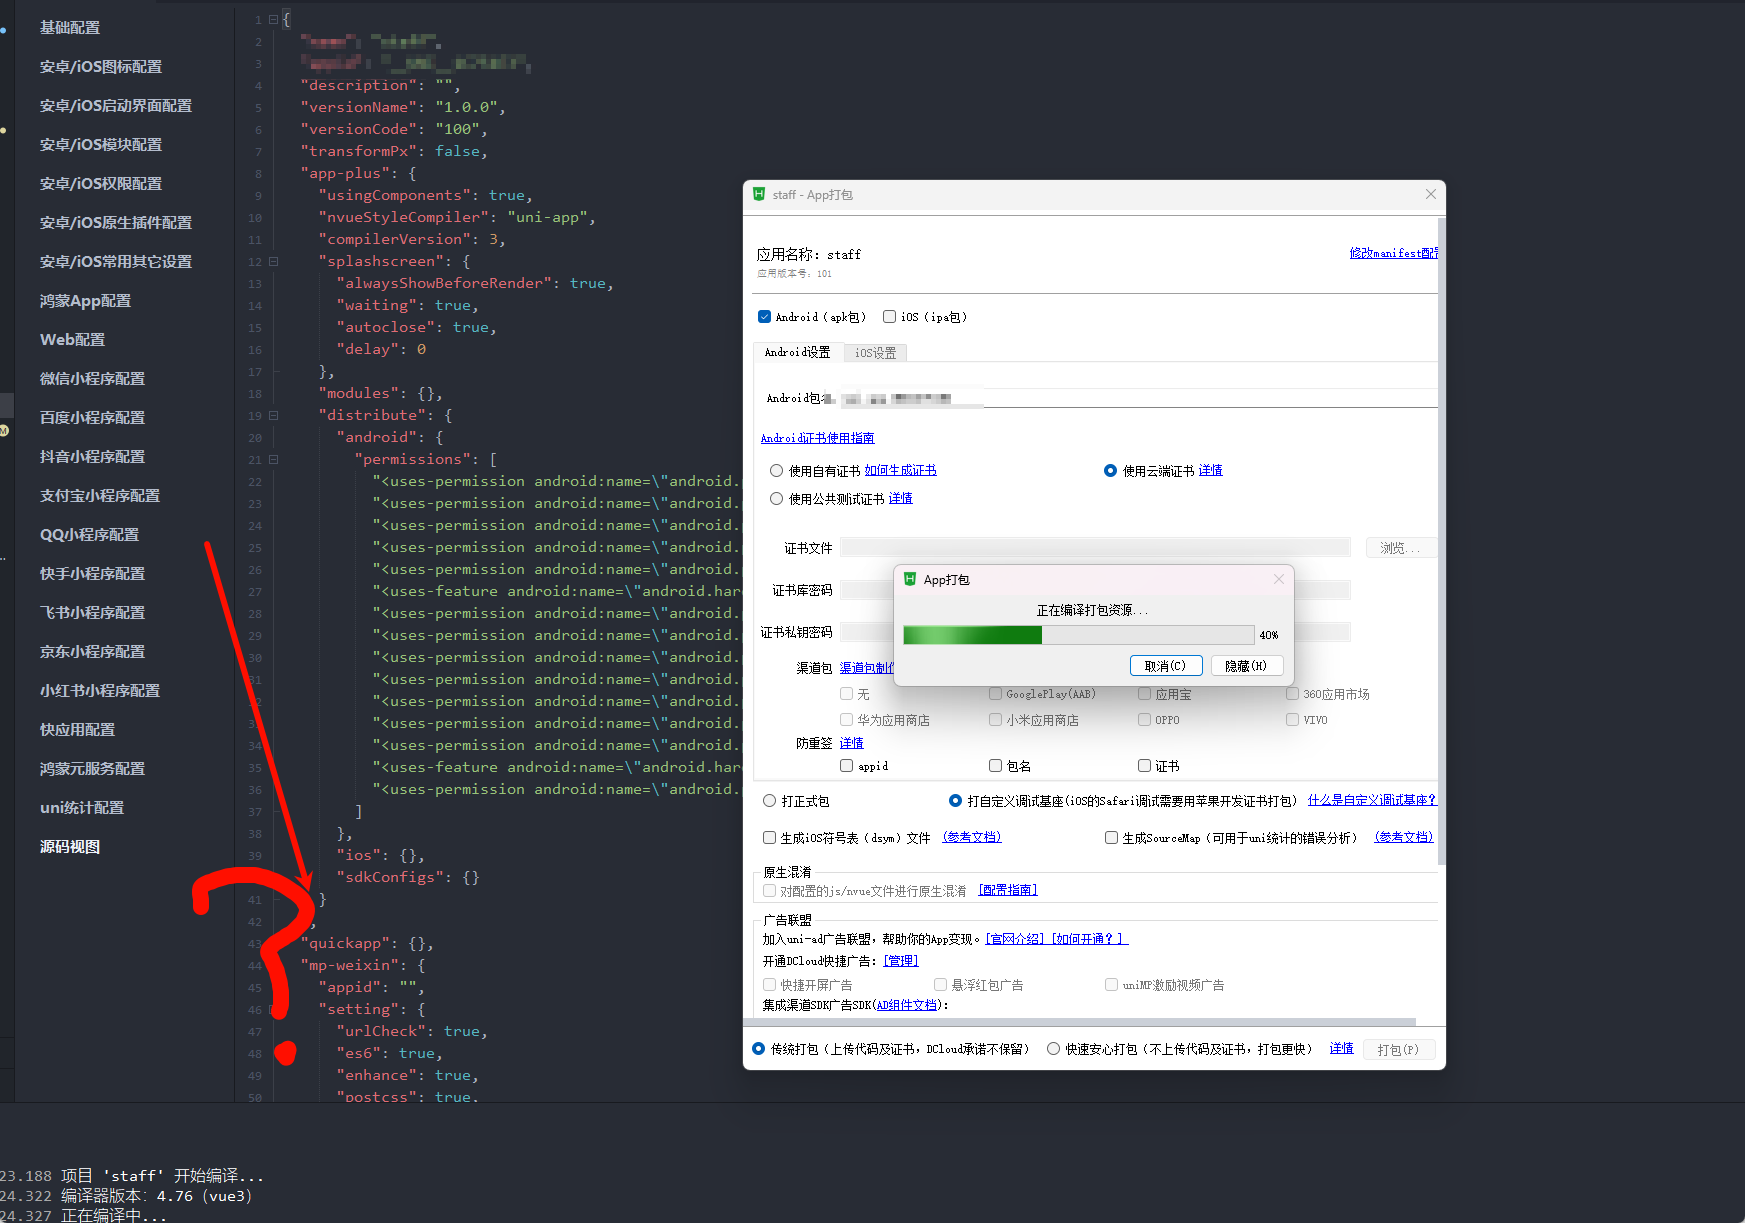
Task: Close the staff - App打包 dialog
Action: (1430, 194)
